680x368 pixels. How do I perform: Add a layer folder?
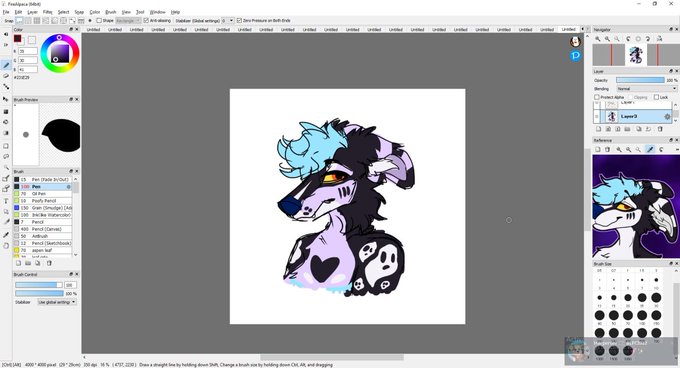(627, 129)
